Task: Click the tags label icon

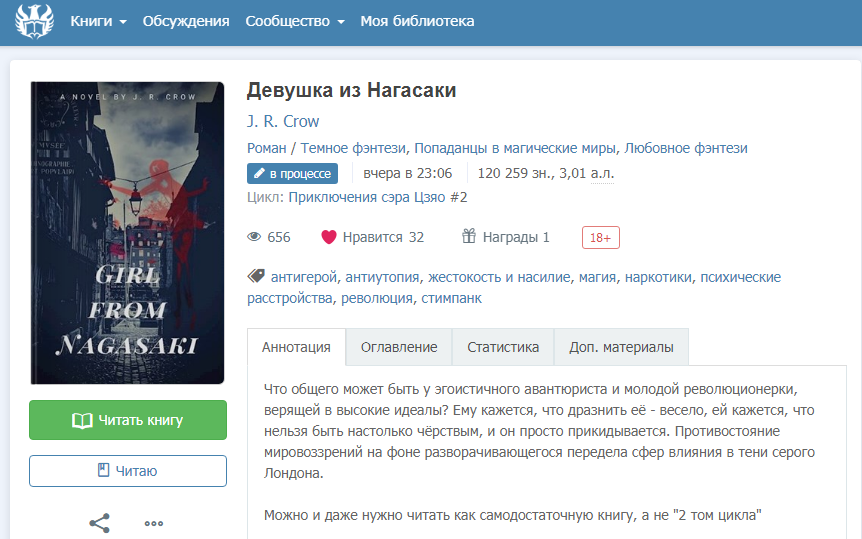Action: 256,276
